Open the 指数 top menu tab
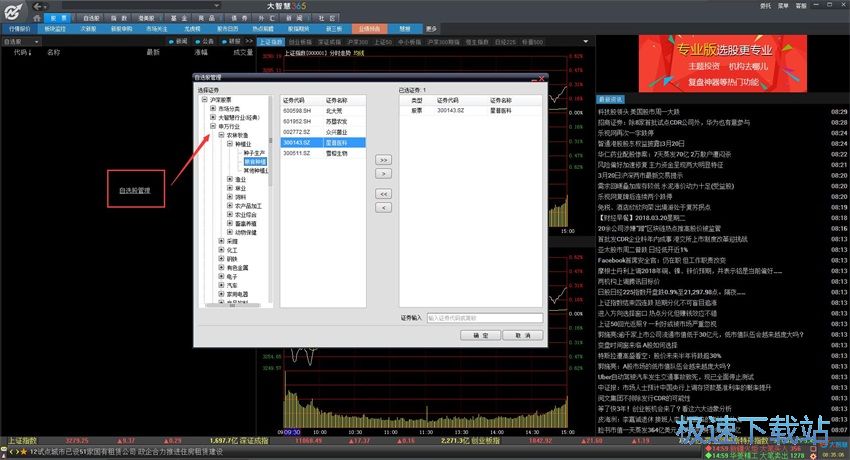This screenshot has width=850, height=460. click(x=118, y=18)
